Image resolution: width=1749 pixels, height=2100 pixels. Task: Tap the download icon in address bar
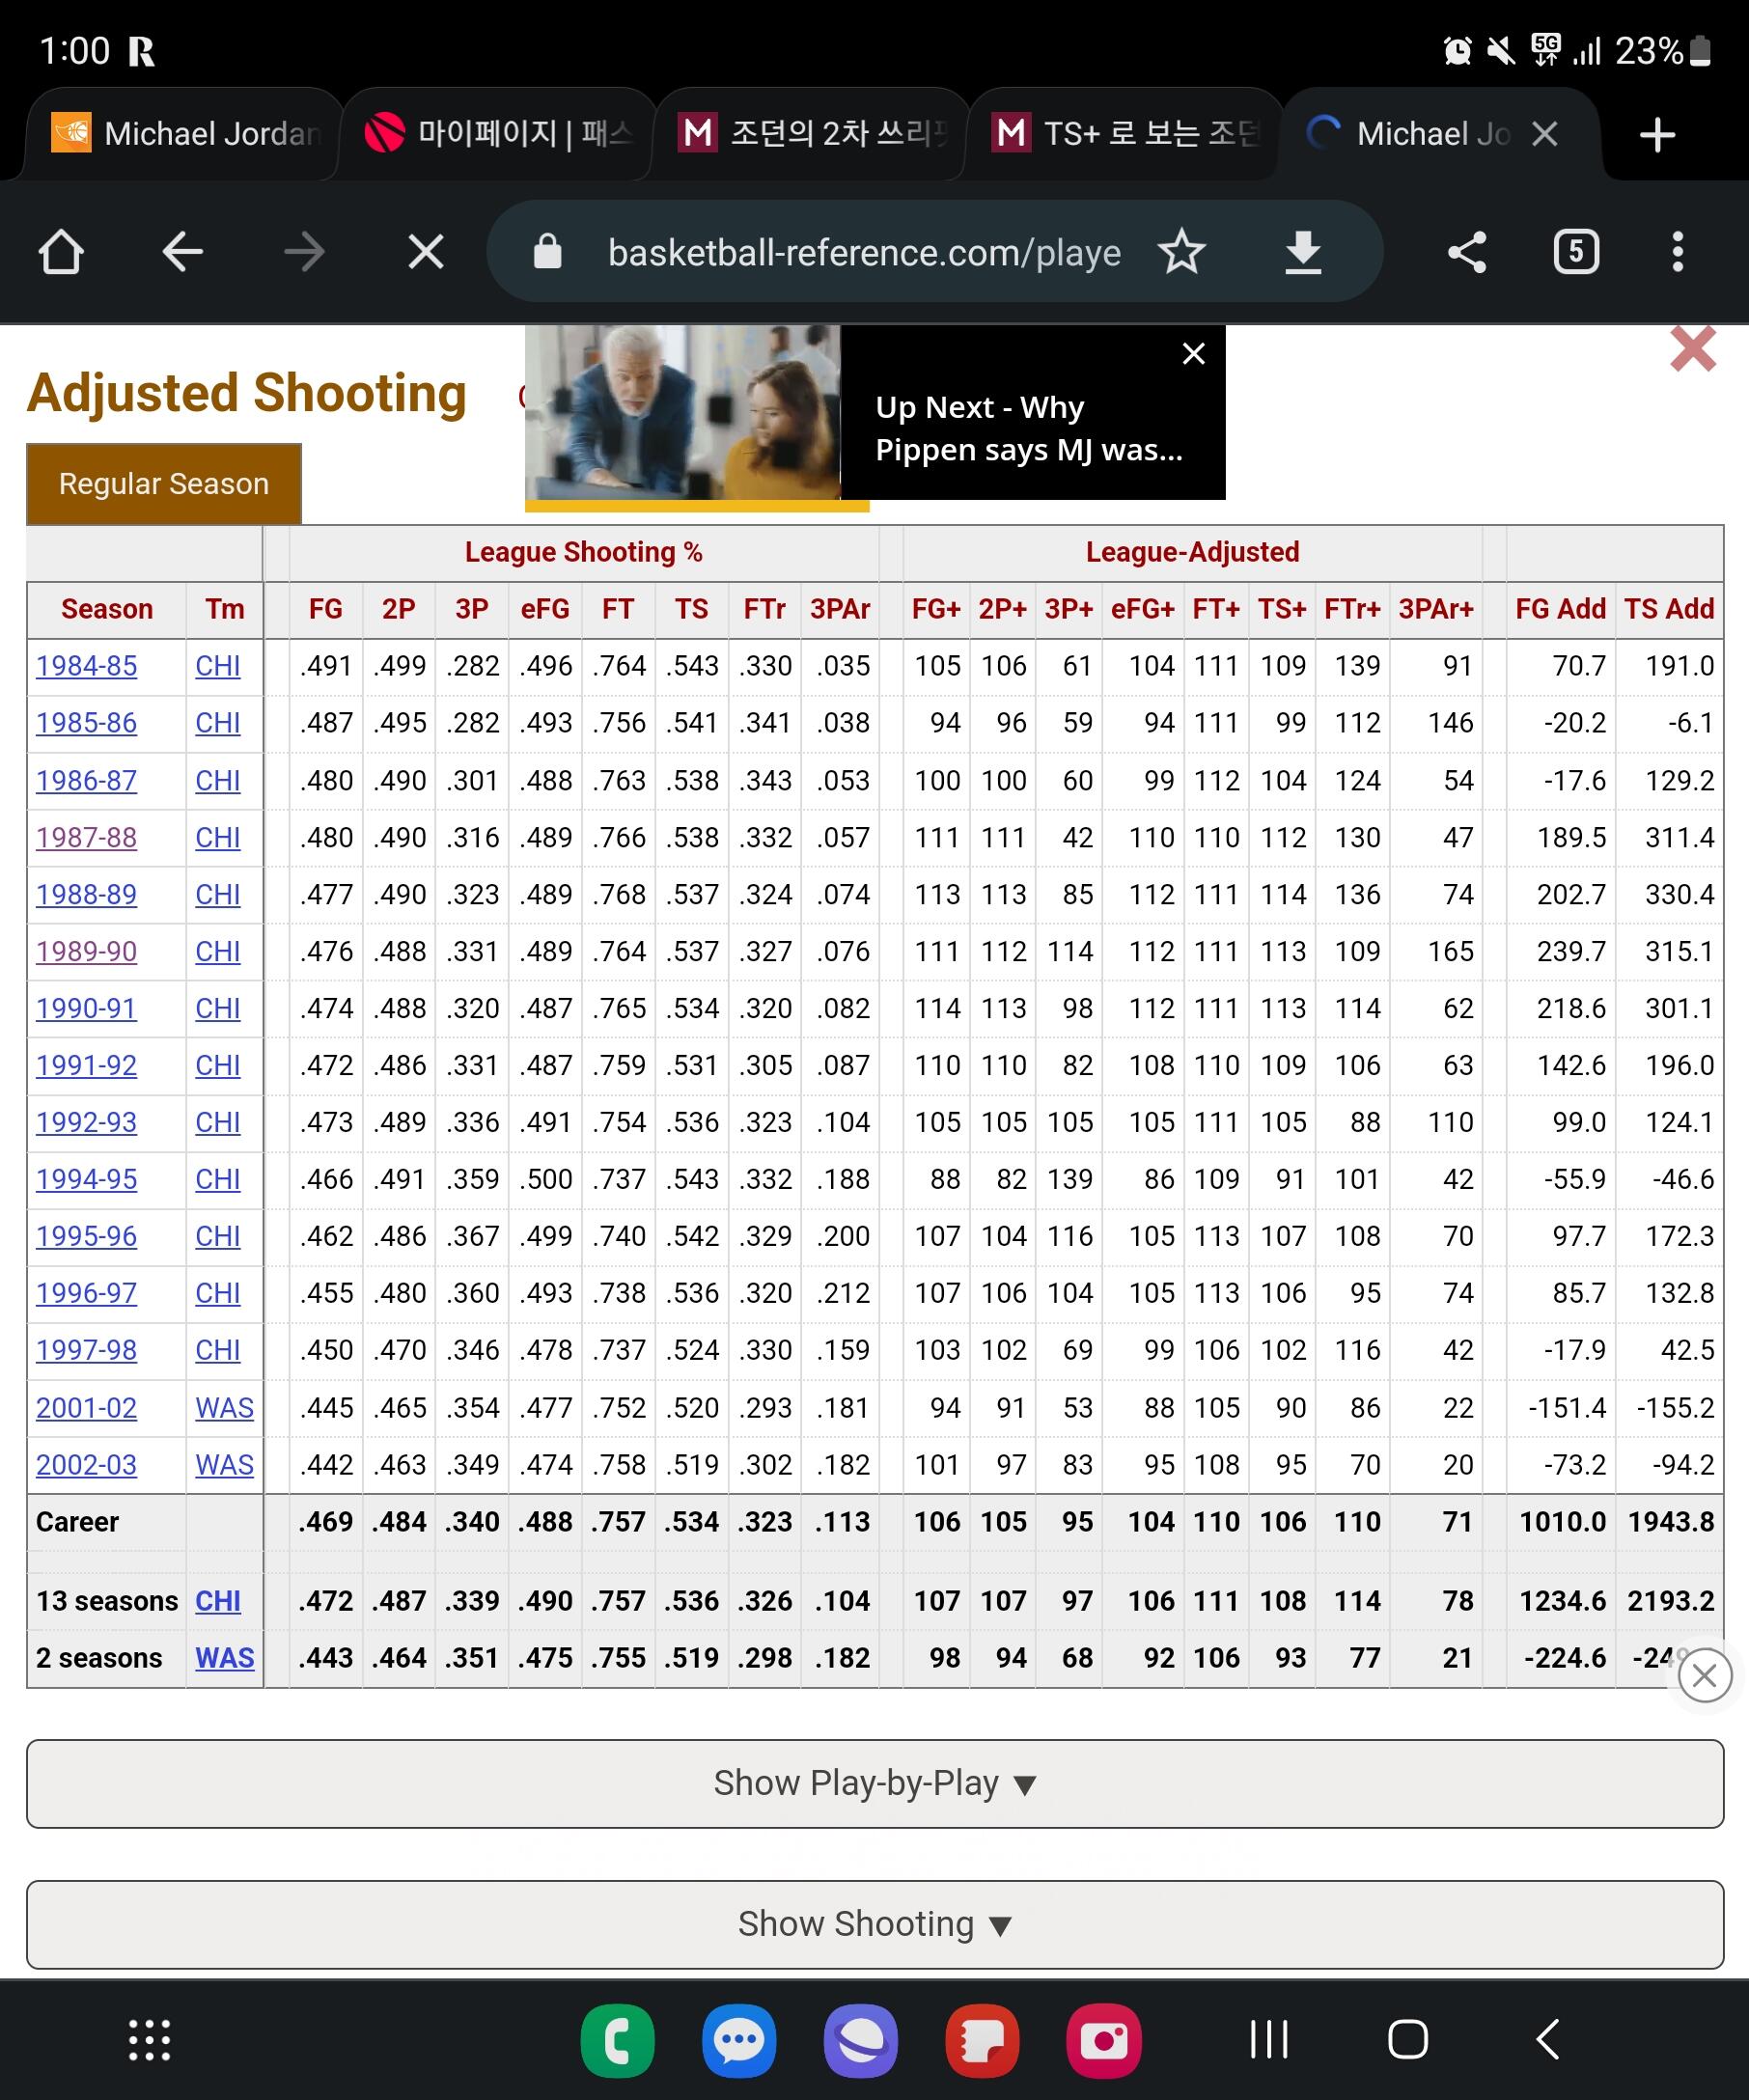[1303, 252]
